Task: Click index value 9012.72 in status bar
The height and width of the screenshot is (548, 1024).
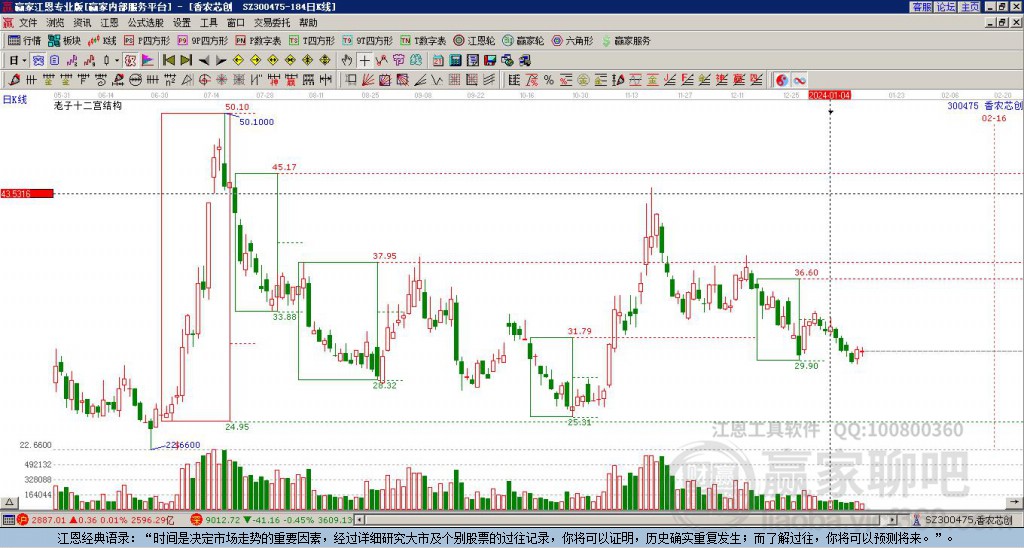Action: [223, 520]
